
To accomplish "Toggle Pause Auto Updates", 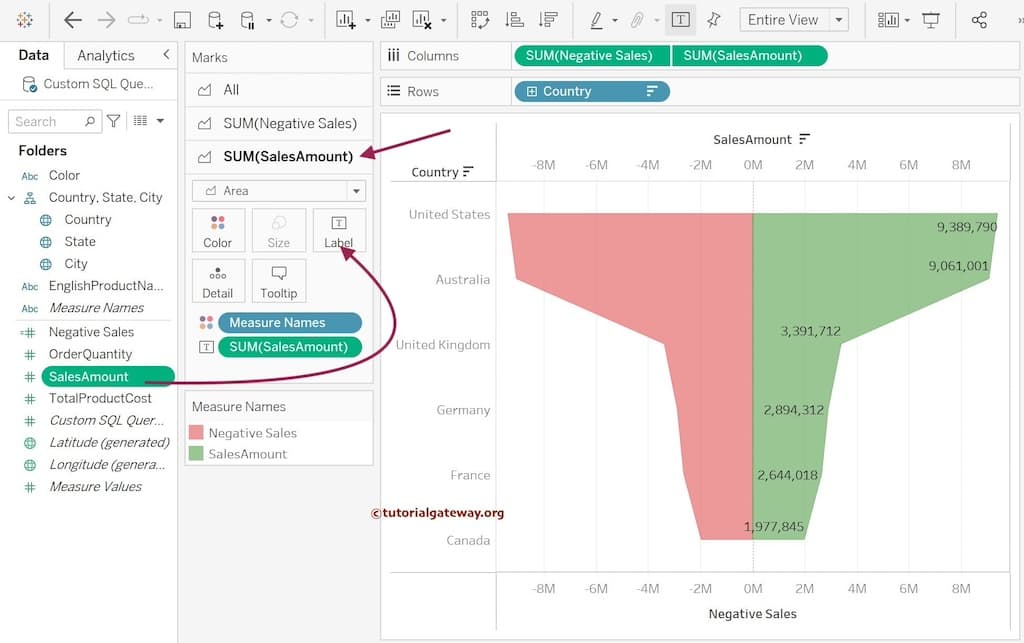I will click(248, 18).
